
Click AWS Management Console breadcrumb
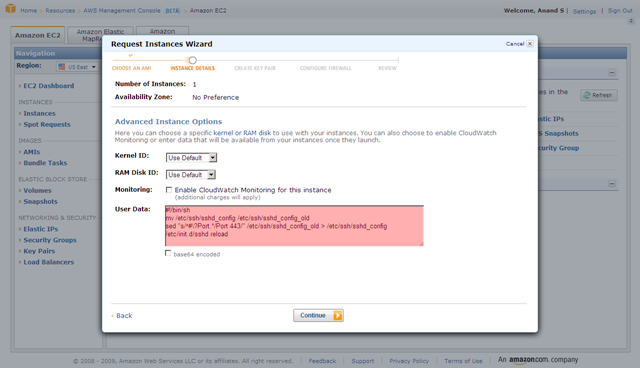coord(122,11)
